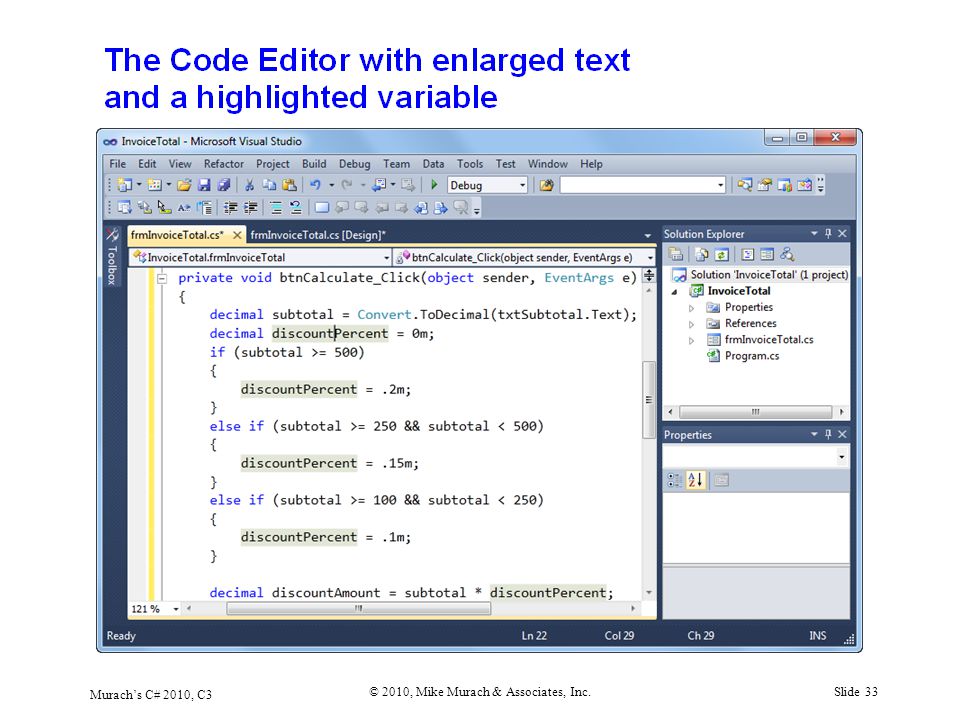This screenshot has height=720, width=960.
Task: Switch properties to Categorized view
Action: click(x=675, y=480)
